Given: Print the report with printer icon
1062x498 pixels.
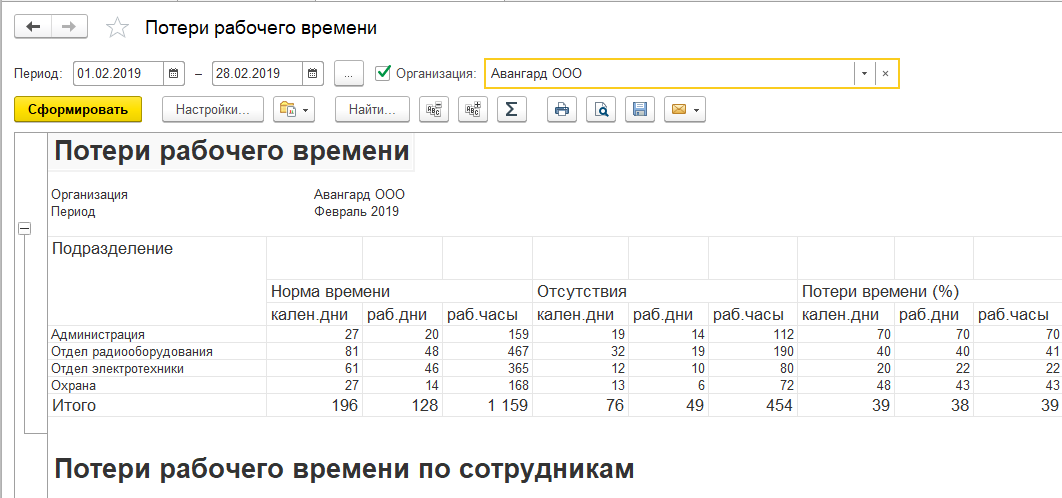Looking at the screenshot, I should (x=562, y=109).
